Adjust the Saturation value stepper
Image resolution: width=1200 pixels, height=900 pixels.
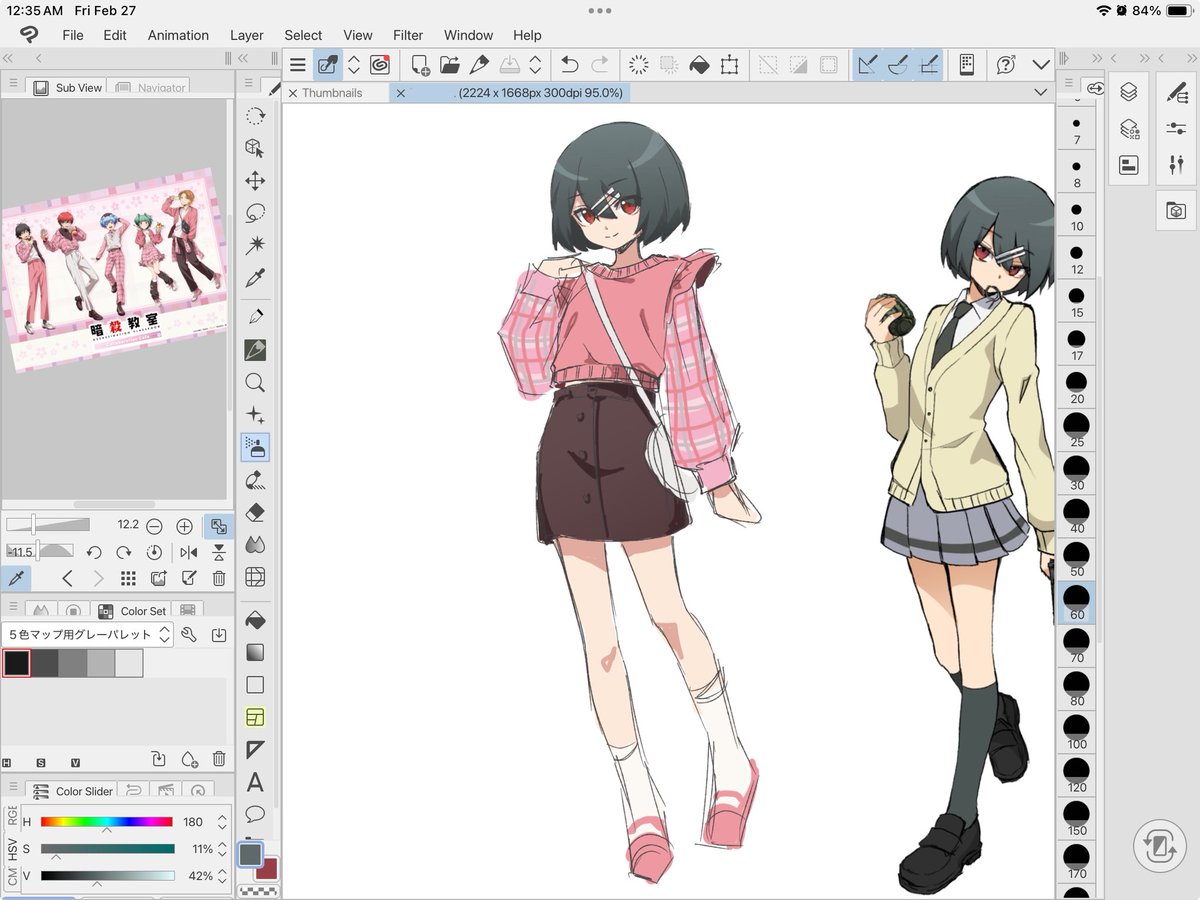pyautogui.click(x=222, y=849)
